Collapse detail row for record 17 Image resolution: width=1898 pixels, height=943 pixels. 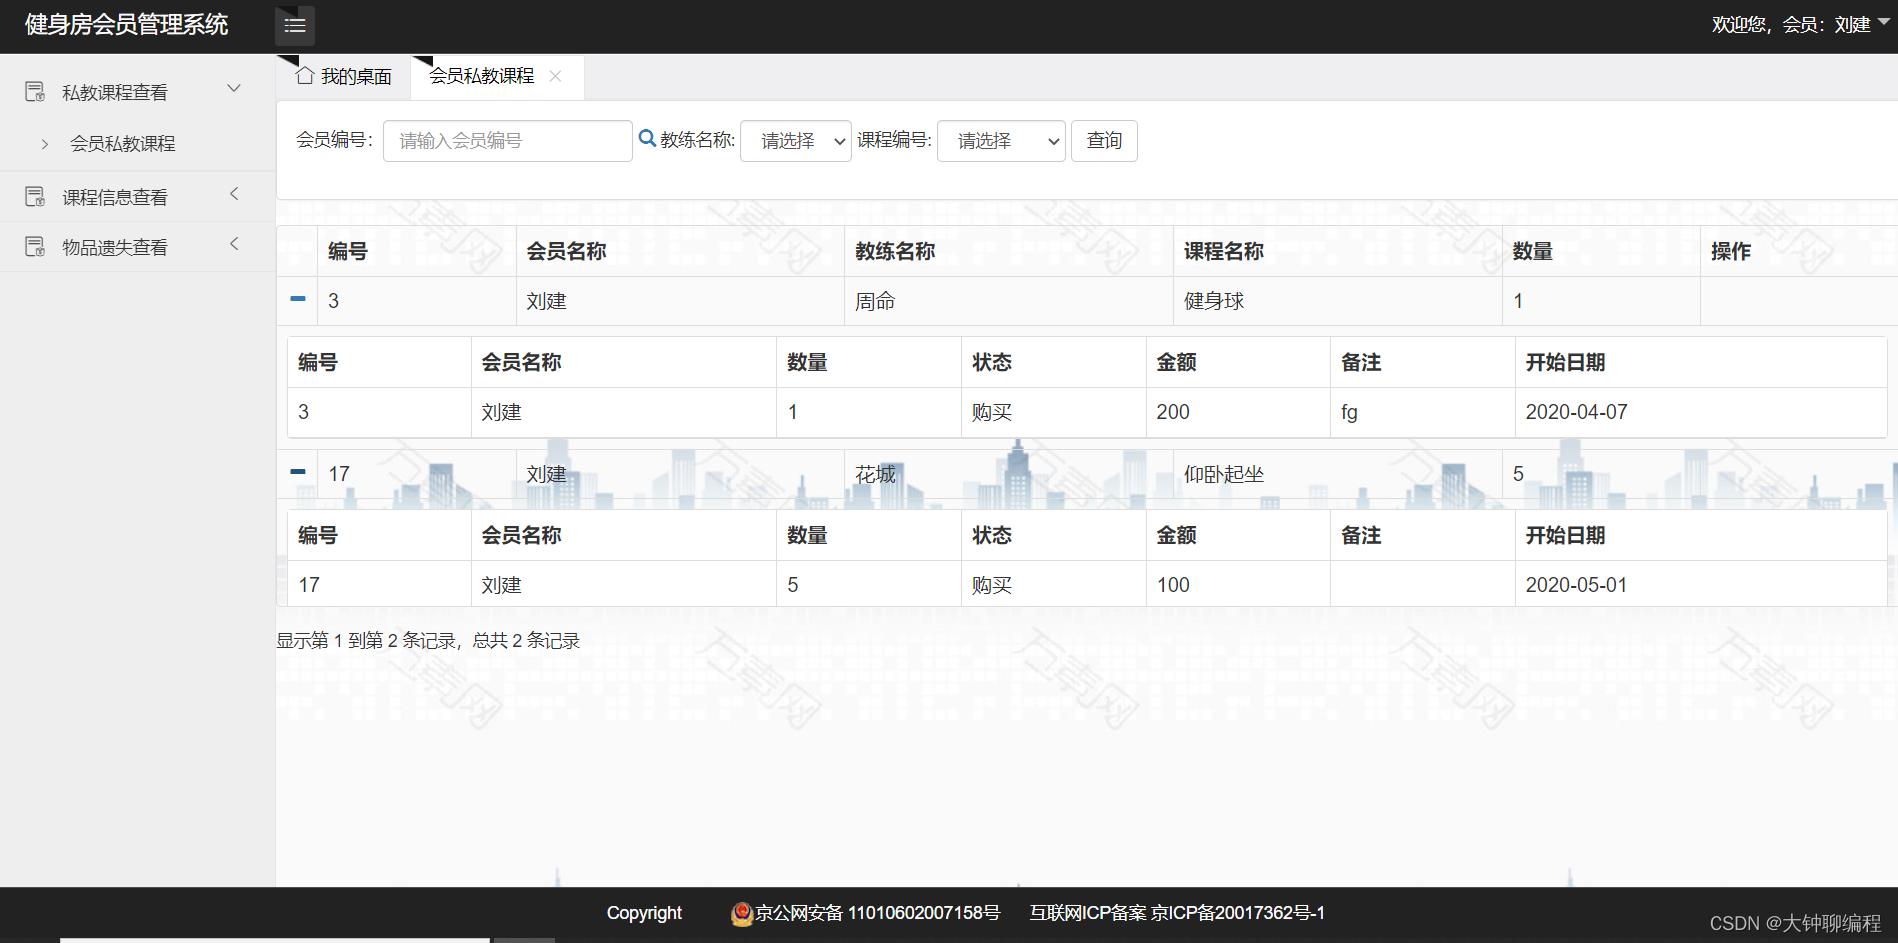tap(296, 470)
